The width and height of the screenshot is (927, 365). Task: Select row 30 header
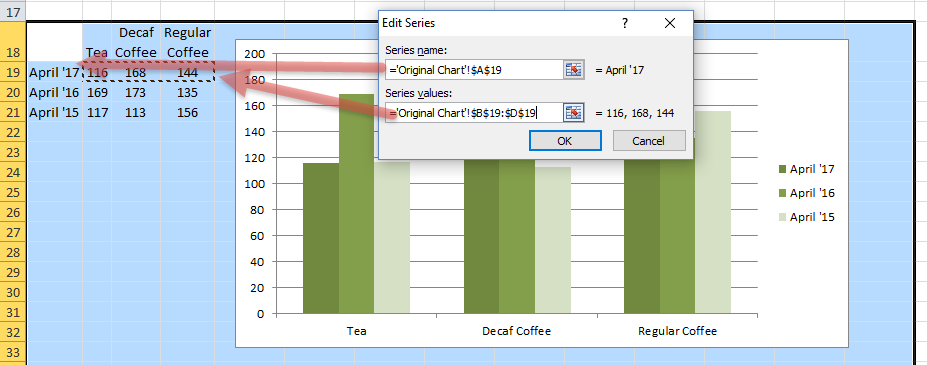tap(13, 292)
